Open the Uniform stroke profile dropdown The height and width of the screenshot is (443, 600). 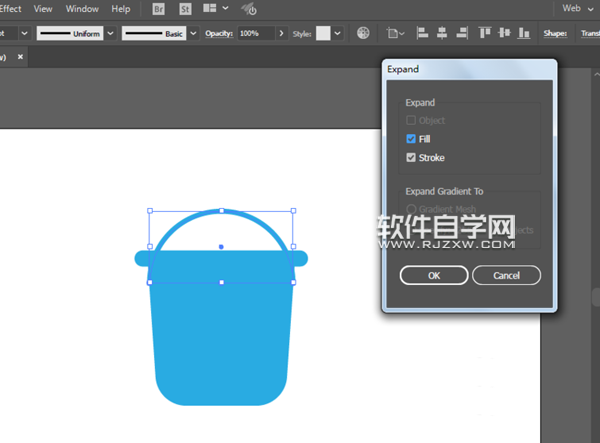click(x=110, y=33)
